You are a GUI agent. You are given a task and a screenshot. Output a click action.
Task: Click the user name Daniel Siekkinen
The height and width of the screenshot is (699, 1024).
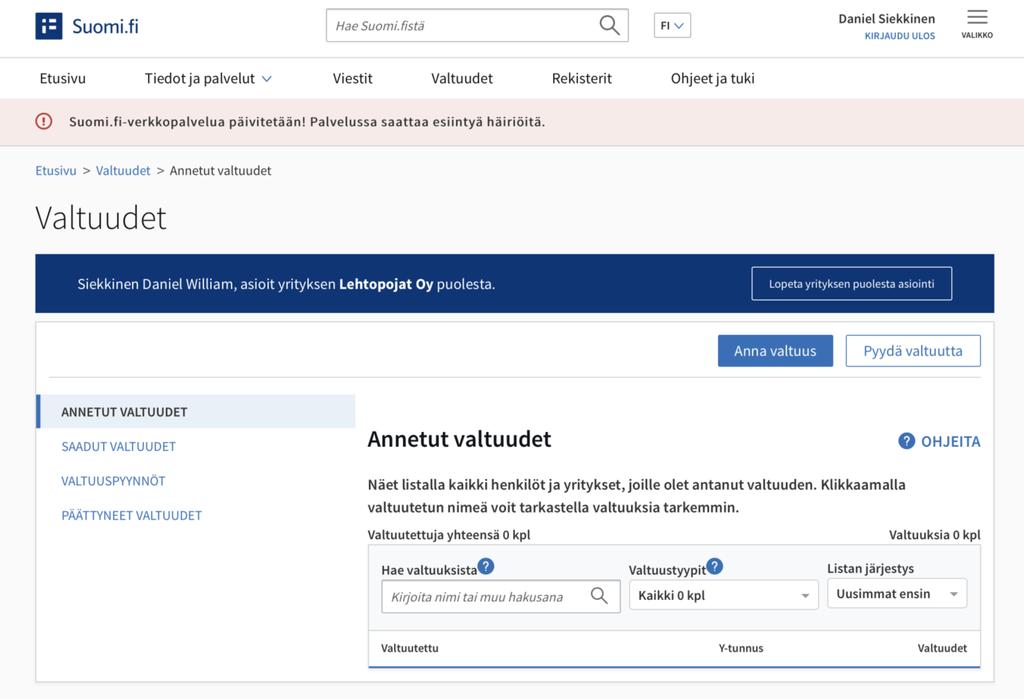pos(886,18)
